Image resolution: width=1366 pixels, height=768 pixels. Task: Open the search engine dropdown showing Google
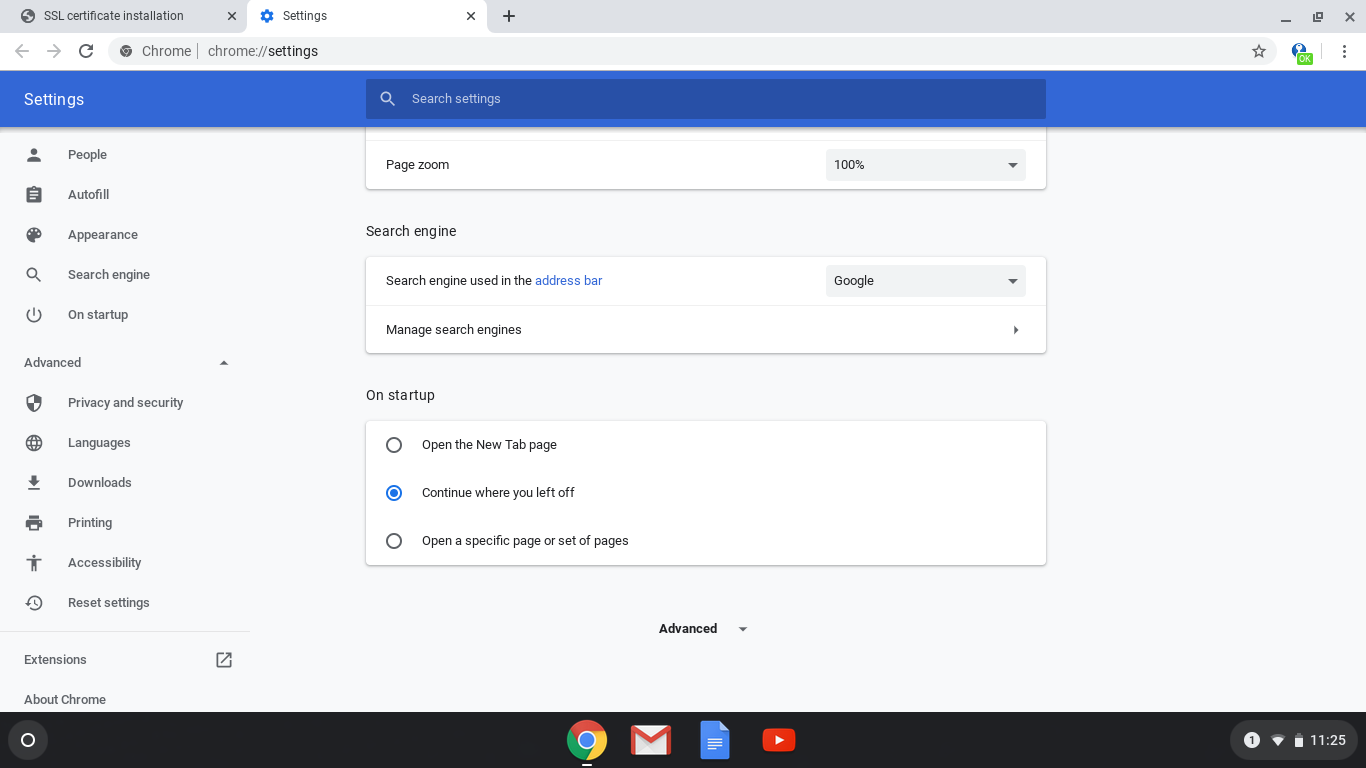point(925,281)
